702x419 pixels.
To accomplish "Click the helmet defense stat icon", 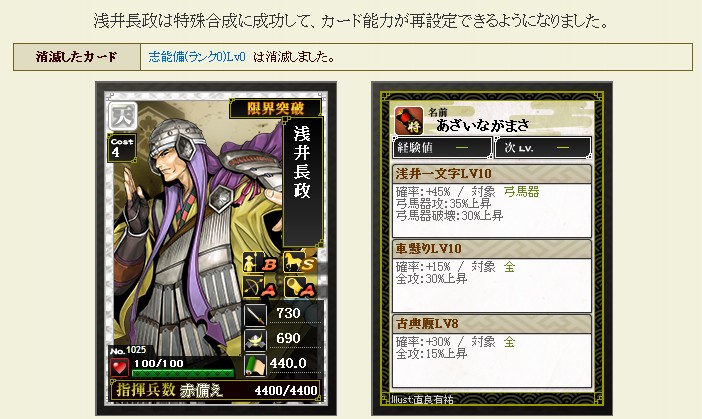I will click(255, 340).
